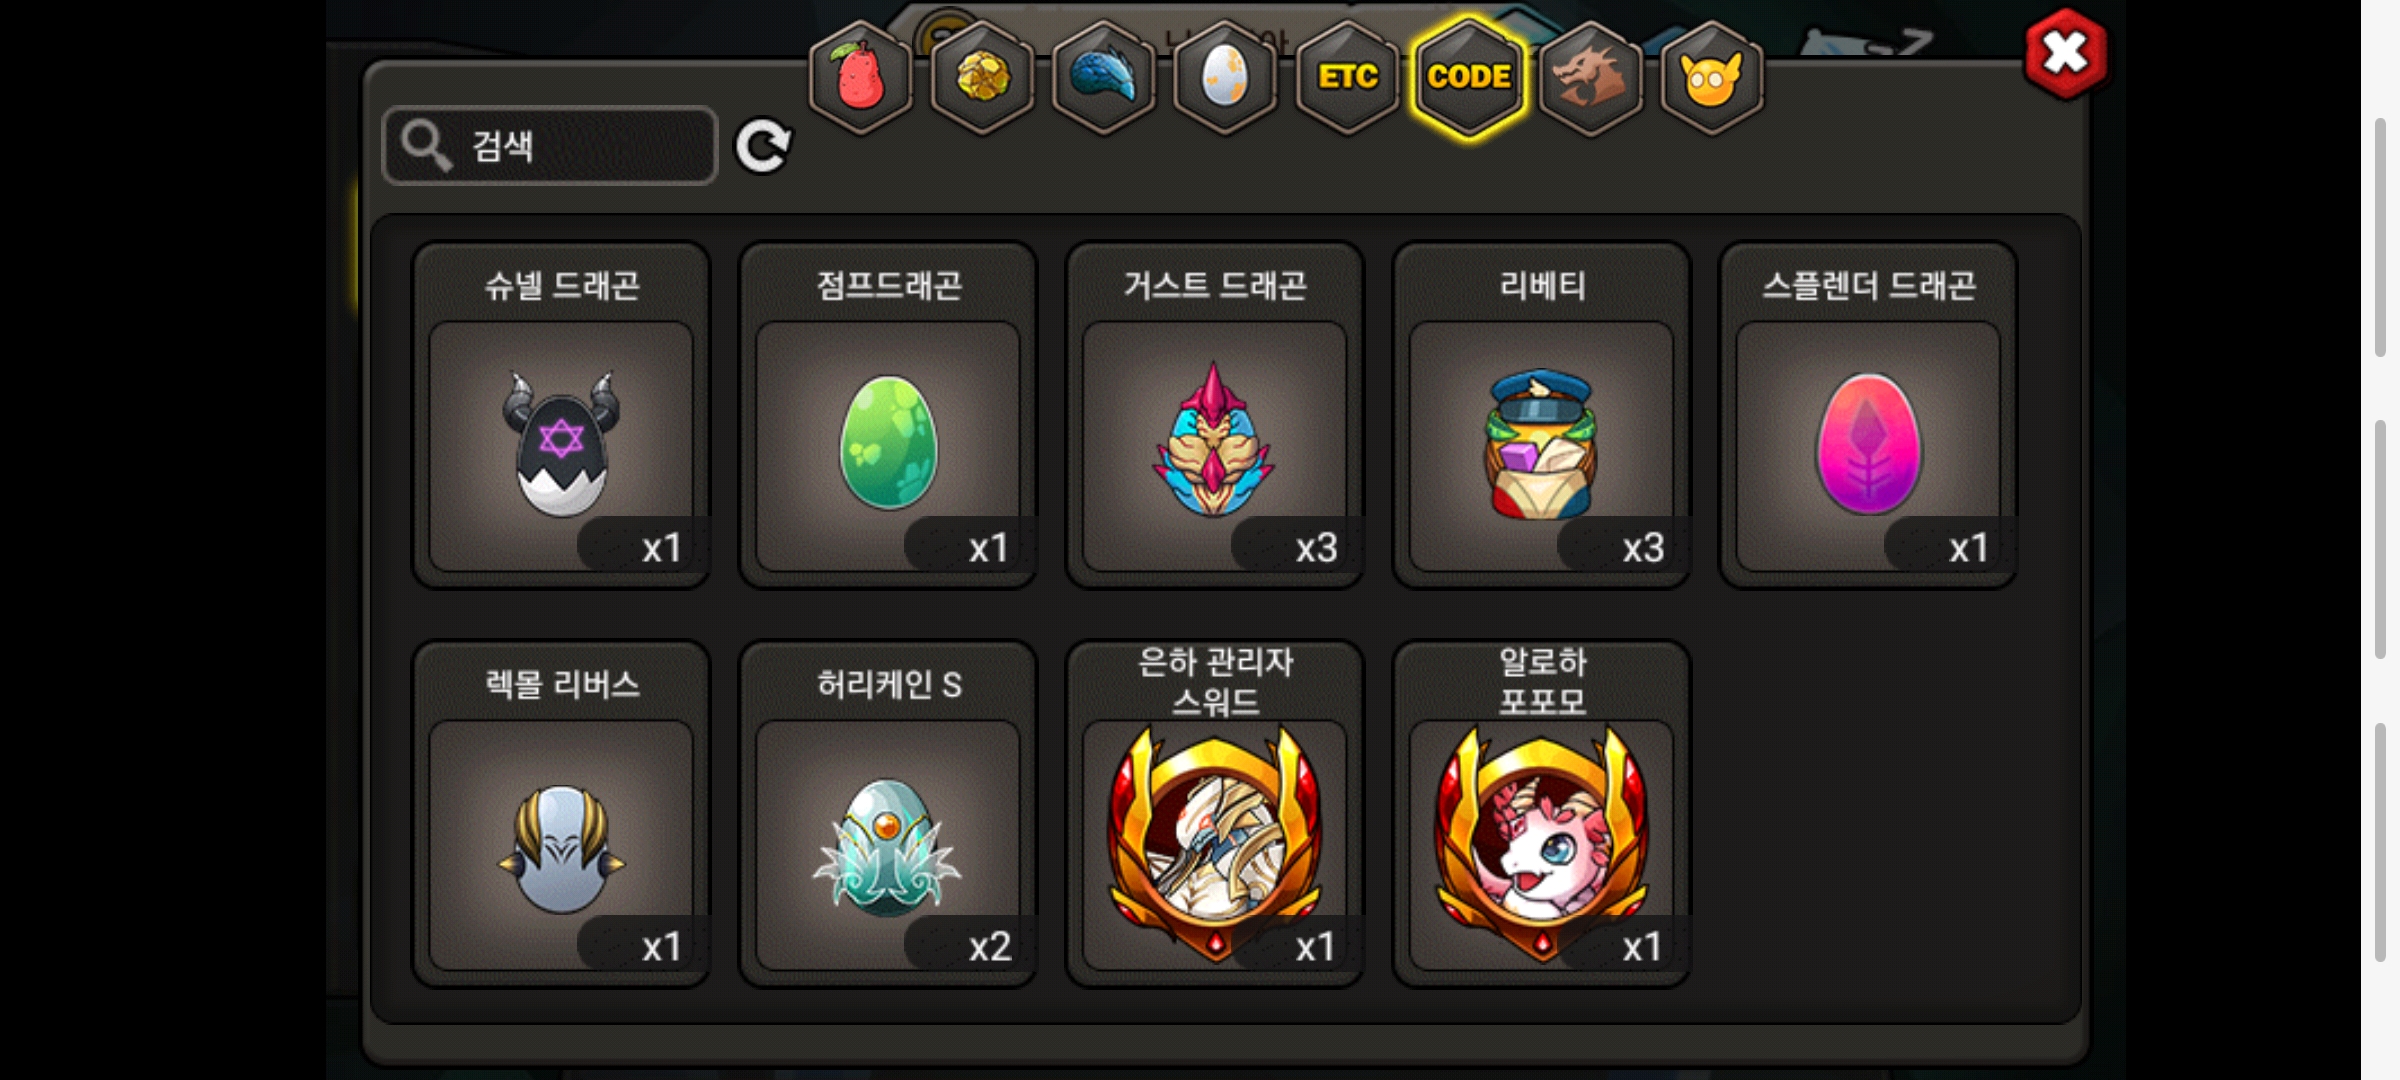Pick the 리베티 captain hat egg
The height and width of the screenshot is (1080, 2400).
click(x=1542, y=415)
